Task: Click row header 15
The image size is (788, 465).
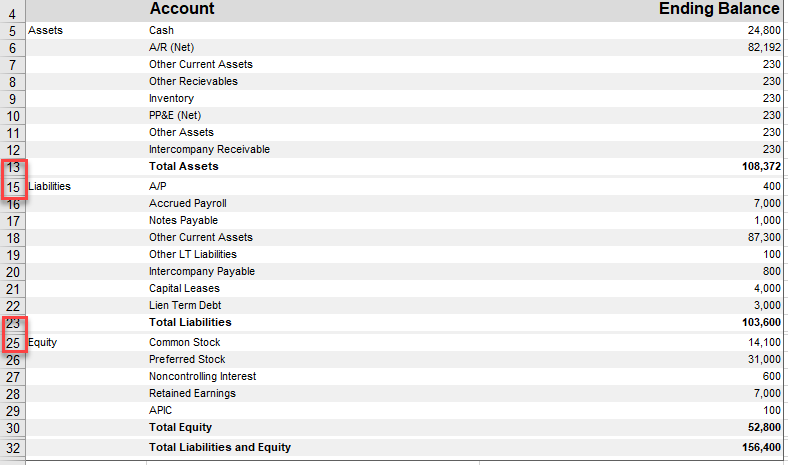Action: point(13,186)
